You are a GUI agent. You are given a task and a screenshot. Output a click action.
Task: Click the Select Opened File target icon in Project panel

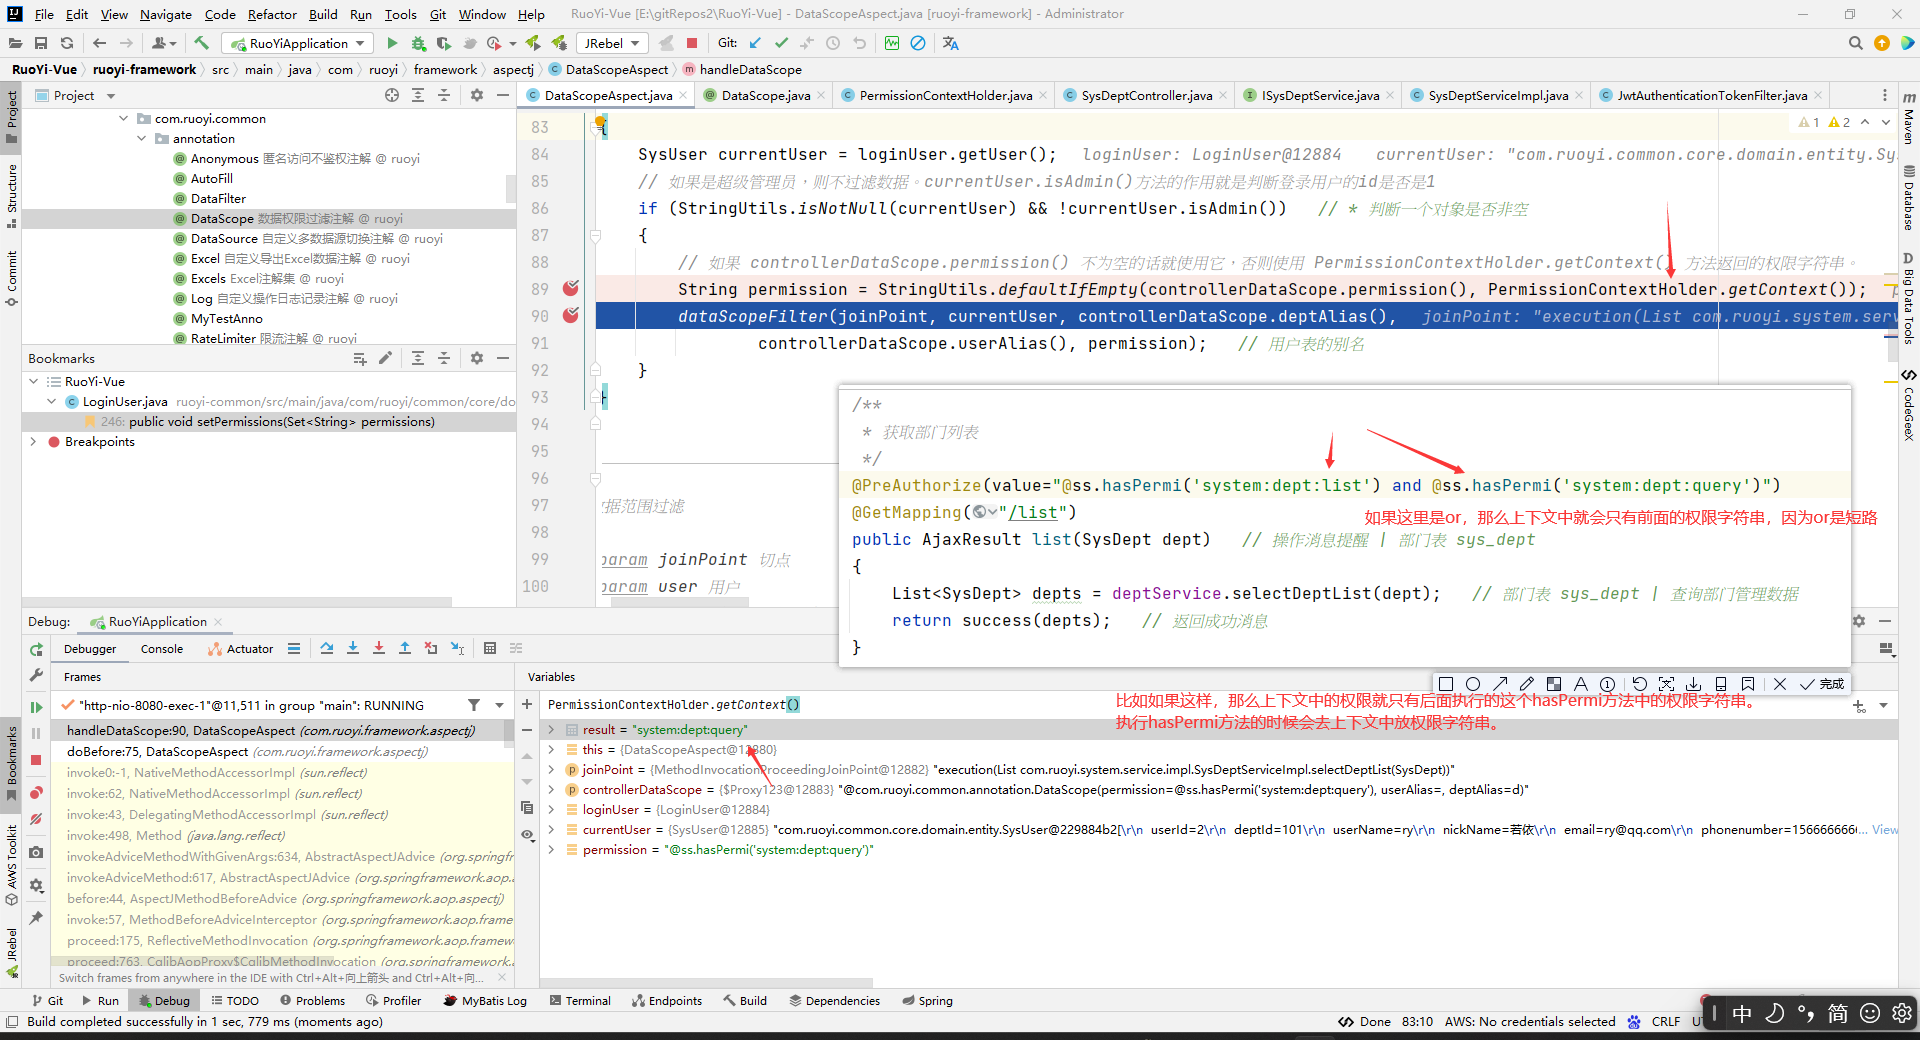392,95
